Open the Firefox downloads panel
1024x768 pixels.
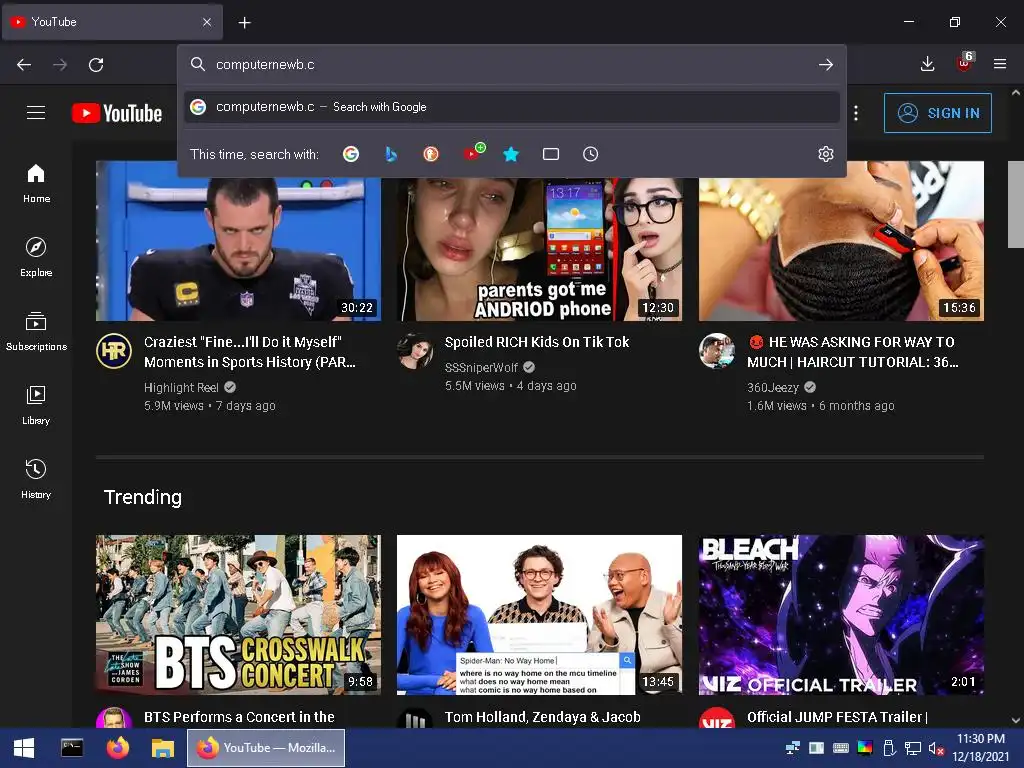[927, 64]
